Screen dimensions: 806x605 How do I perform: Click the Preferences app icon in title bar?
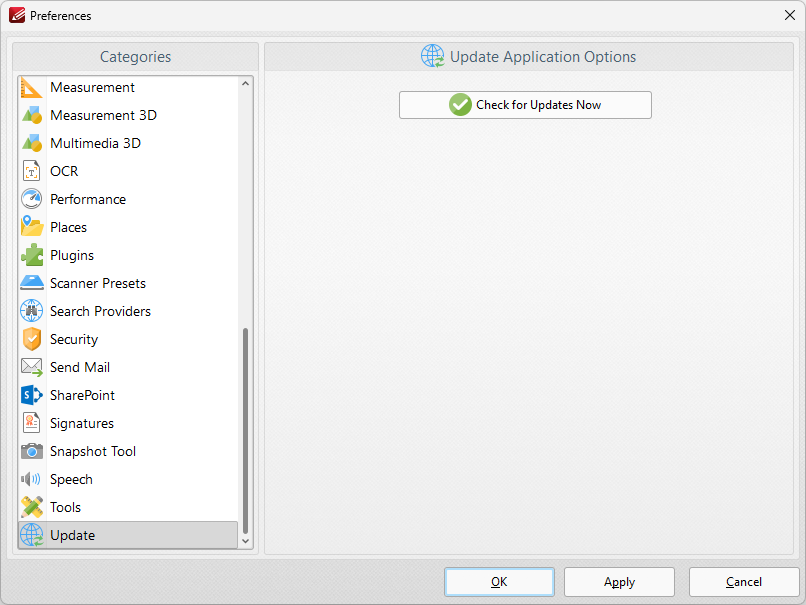coord(17,15)
